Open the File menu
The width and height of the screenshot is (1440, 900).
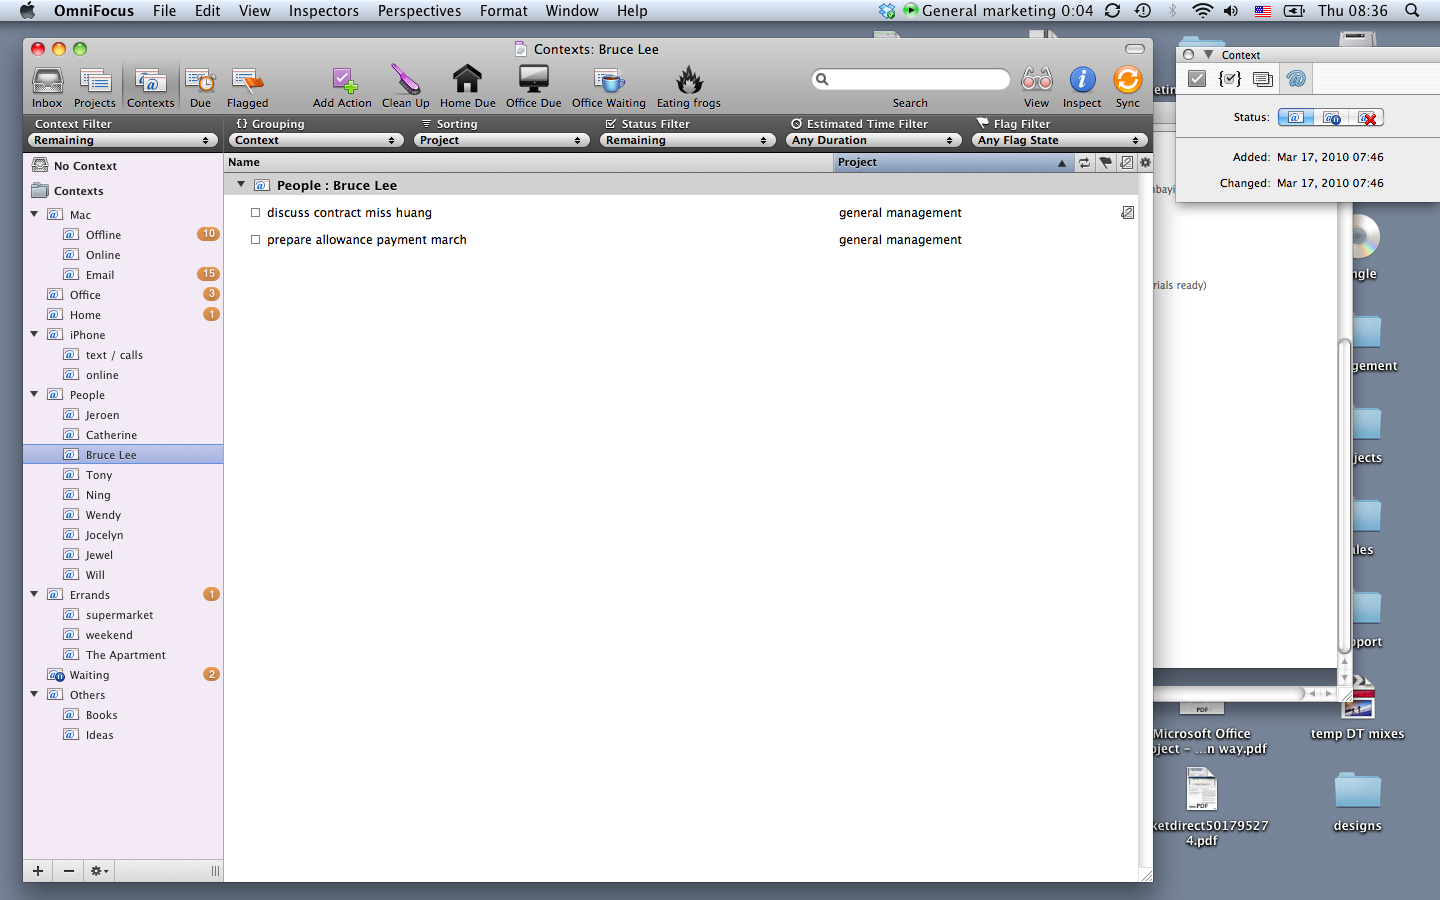(164, 11)
